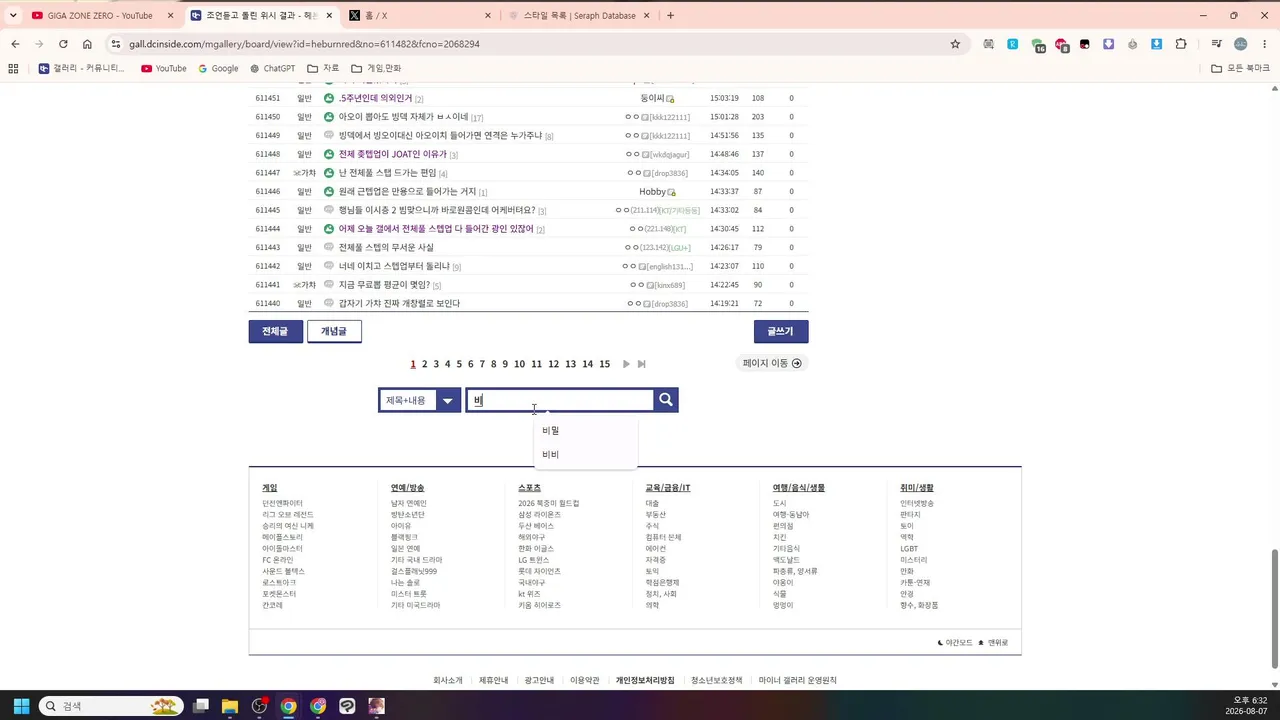Open the 개인정보처리방침 footer link
Viewport: 1280px width, 720px height.
[645, 680]
